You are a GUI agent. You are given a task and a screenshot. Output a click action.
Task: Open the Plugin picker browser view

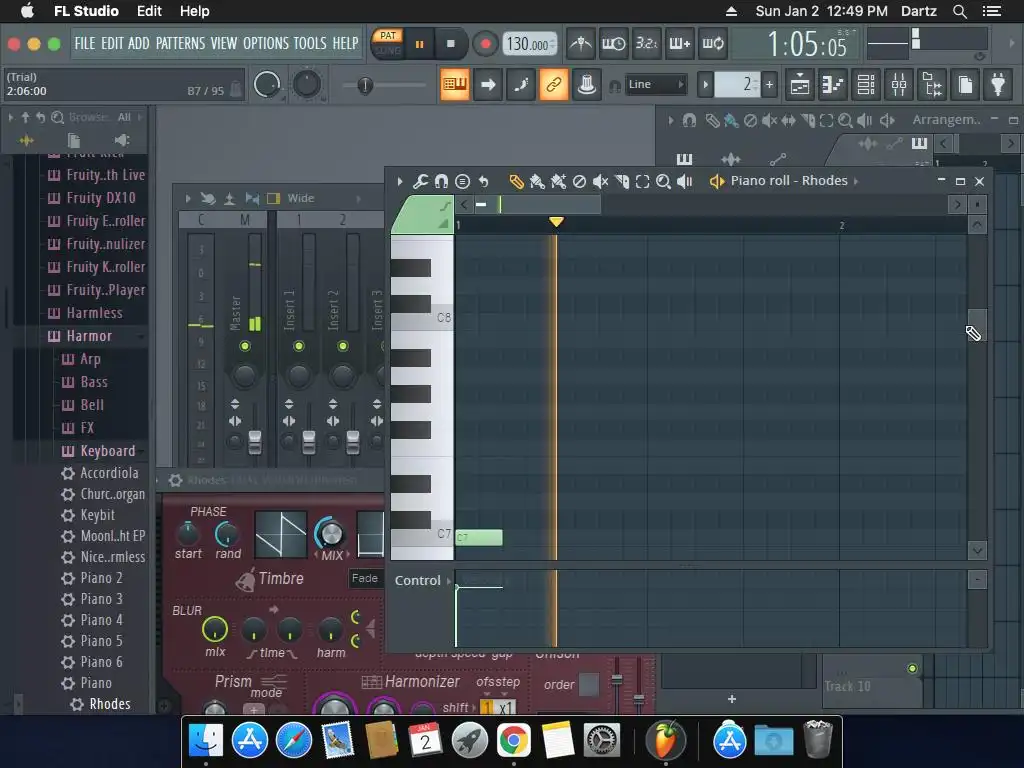coord(933,84)
